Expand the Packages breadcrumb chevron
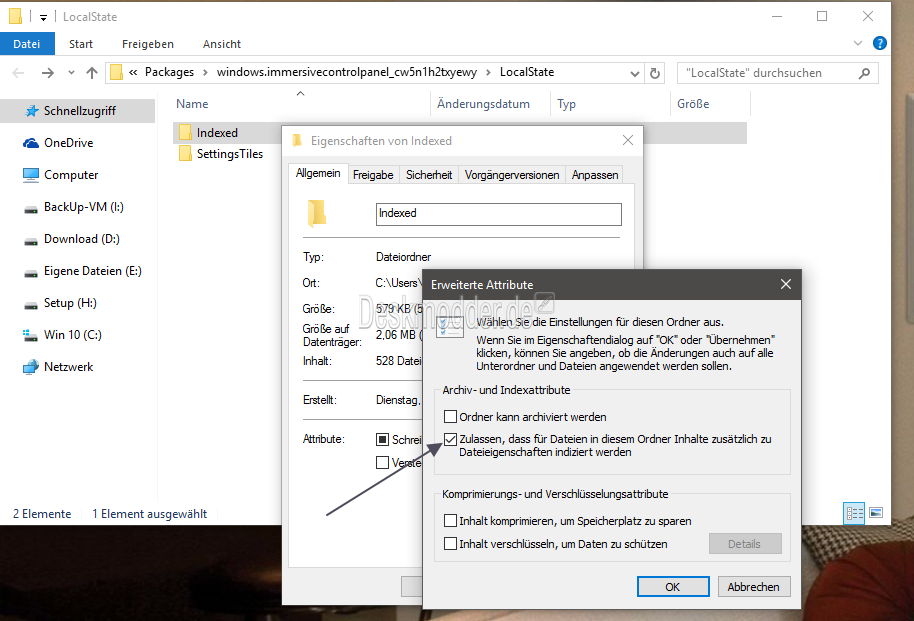 point(205,72)
